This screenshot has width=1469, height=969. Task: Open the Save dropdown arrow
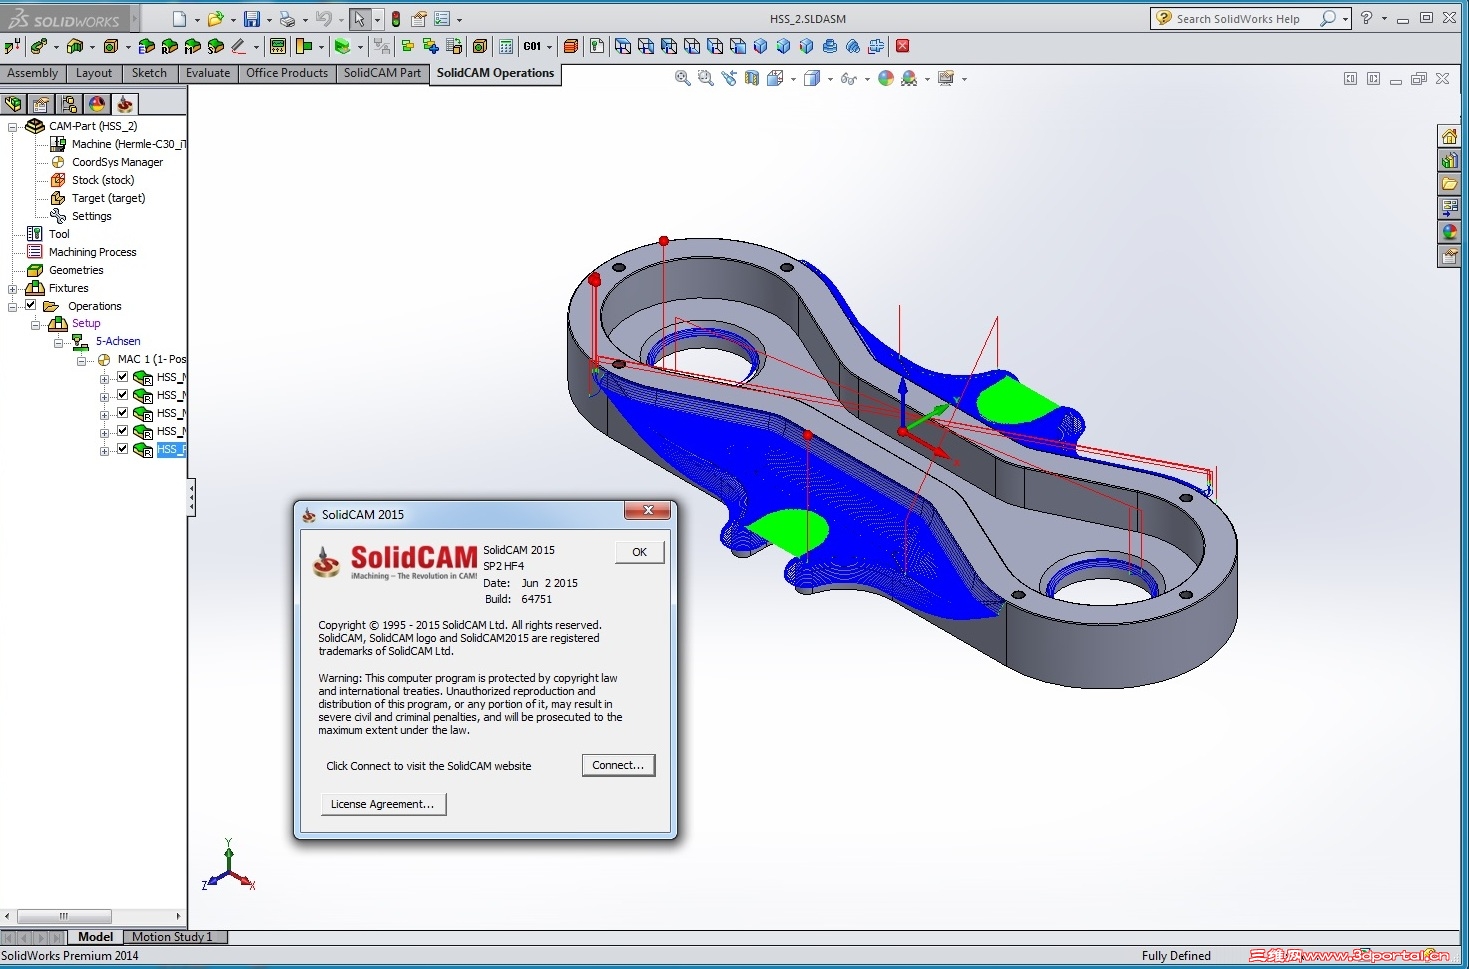coord(268,20)
